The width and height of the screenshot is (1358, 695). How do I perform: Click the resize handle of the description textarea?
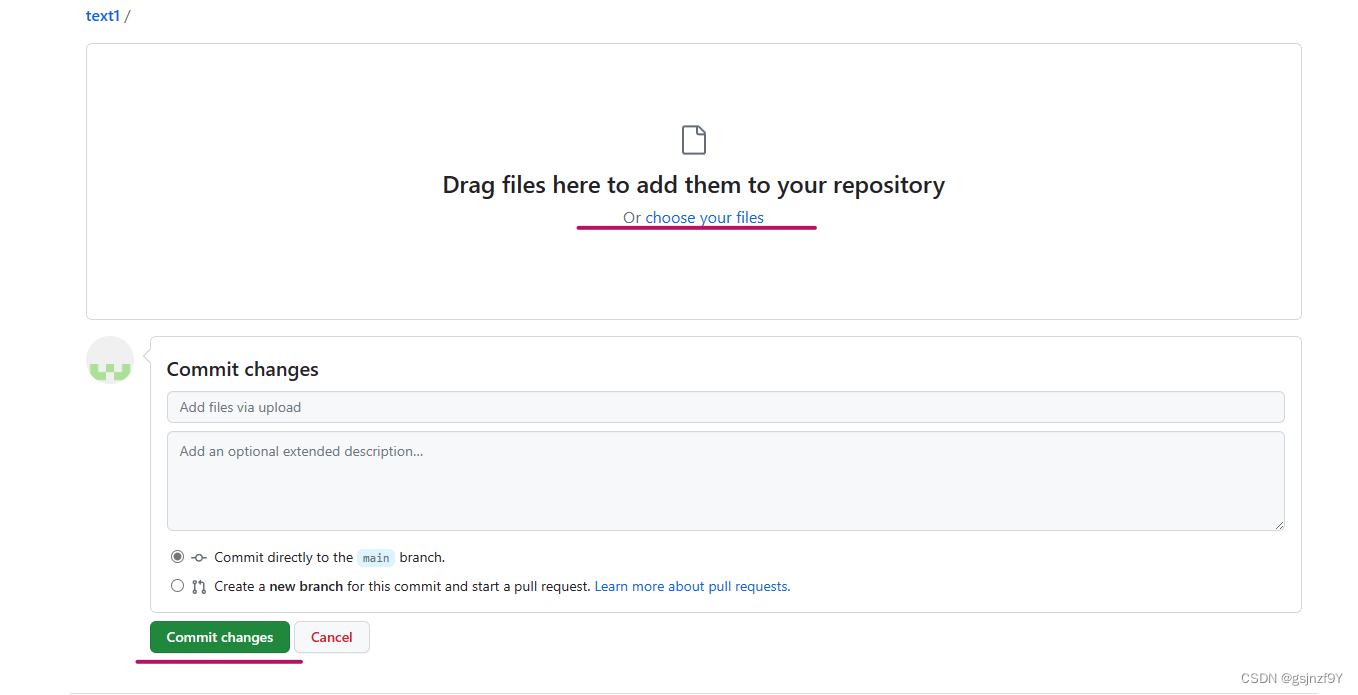coord(1279,525)
